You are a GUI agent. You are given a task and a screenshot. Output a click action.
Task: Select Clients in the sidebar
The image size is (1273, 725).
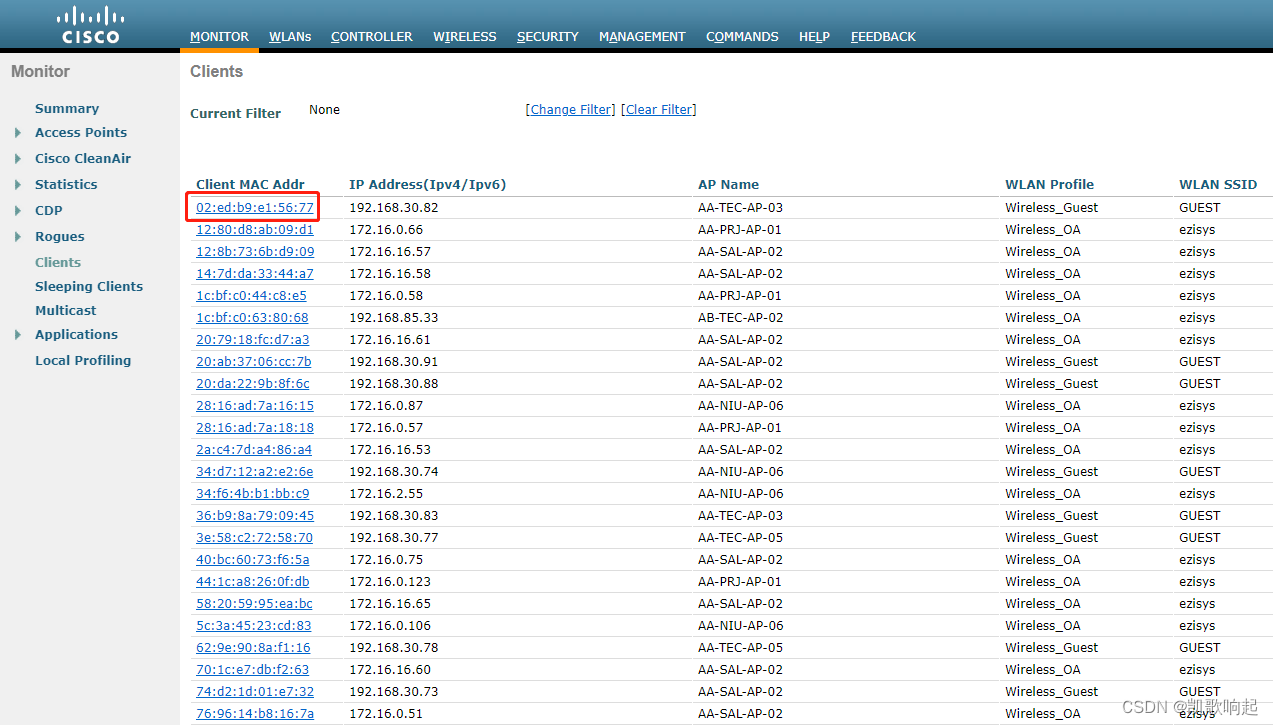(58, 262)
